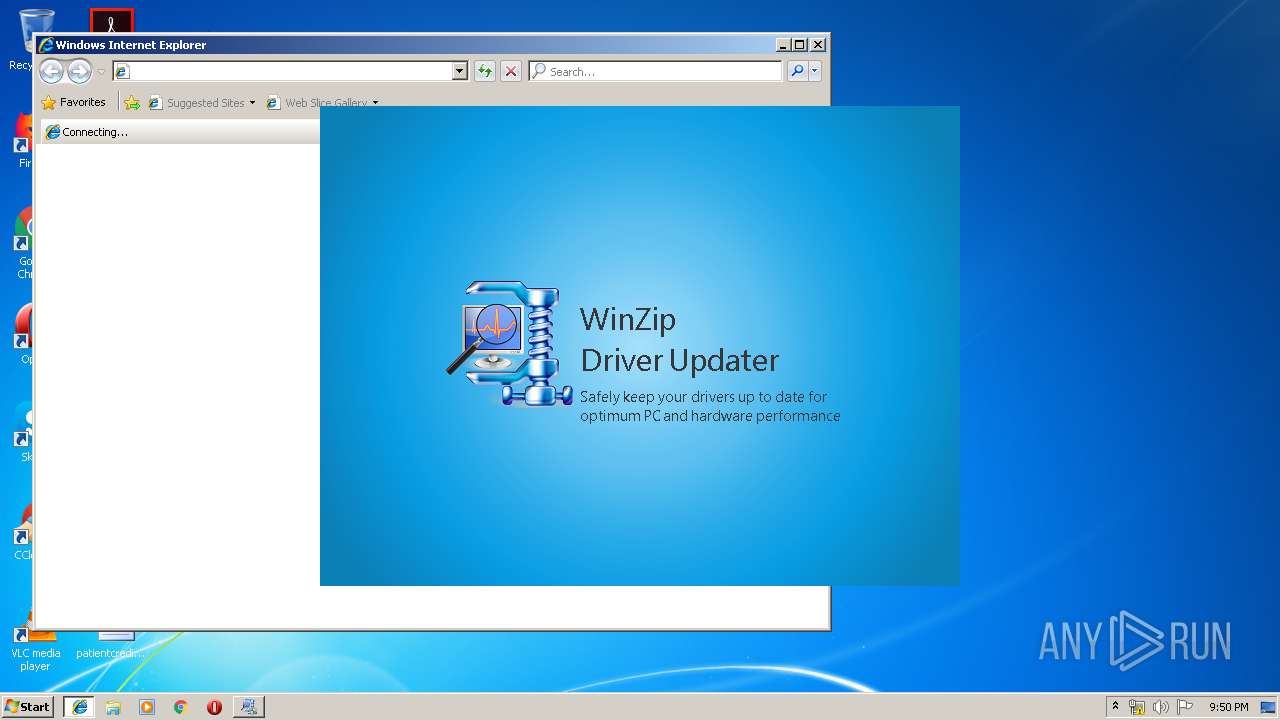
Task: Click the Add to Favorites Bar icon
Action: coord(132,102)
